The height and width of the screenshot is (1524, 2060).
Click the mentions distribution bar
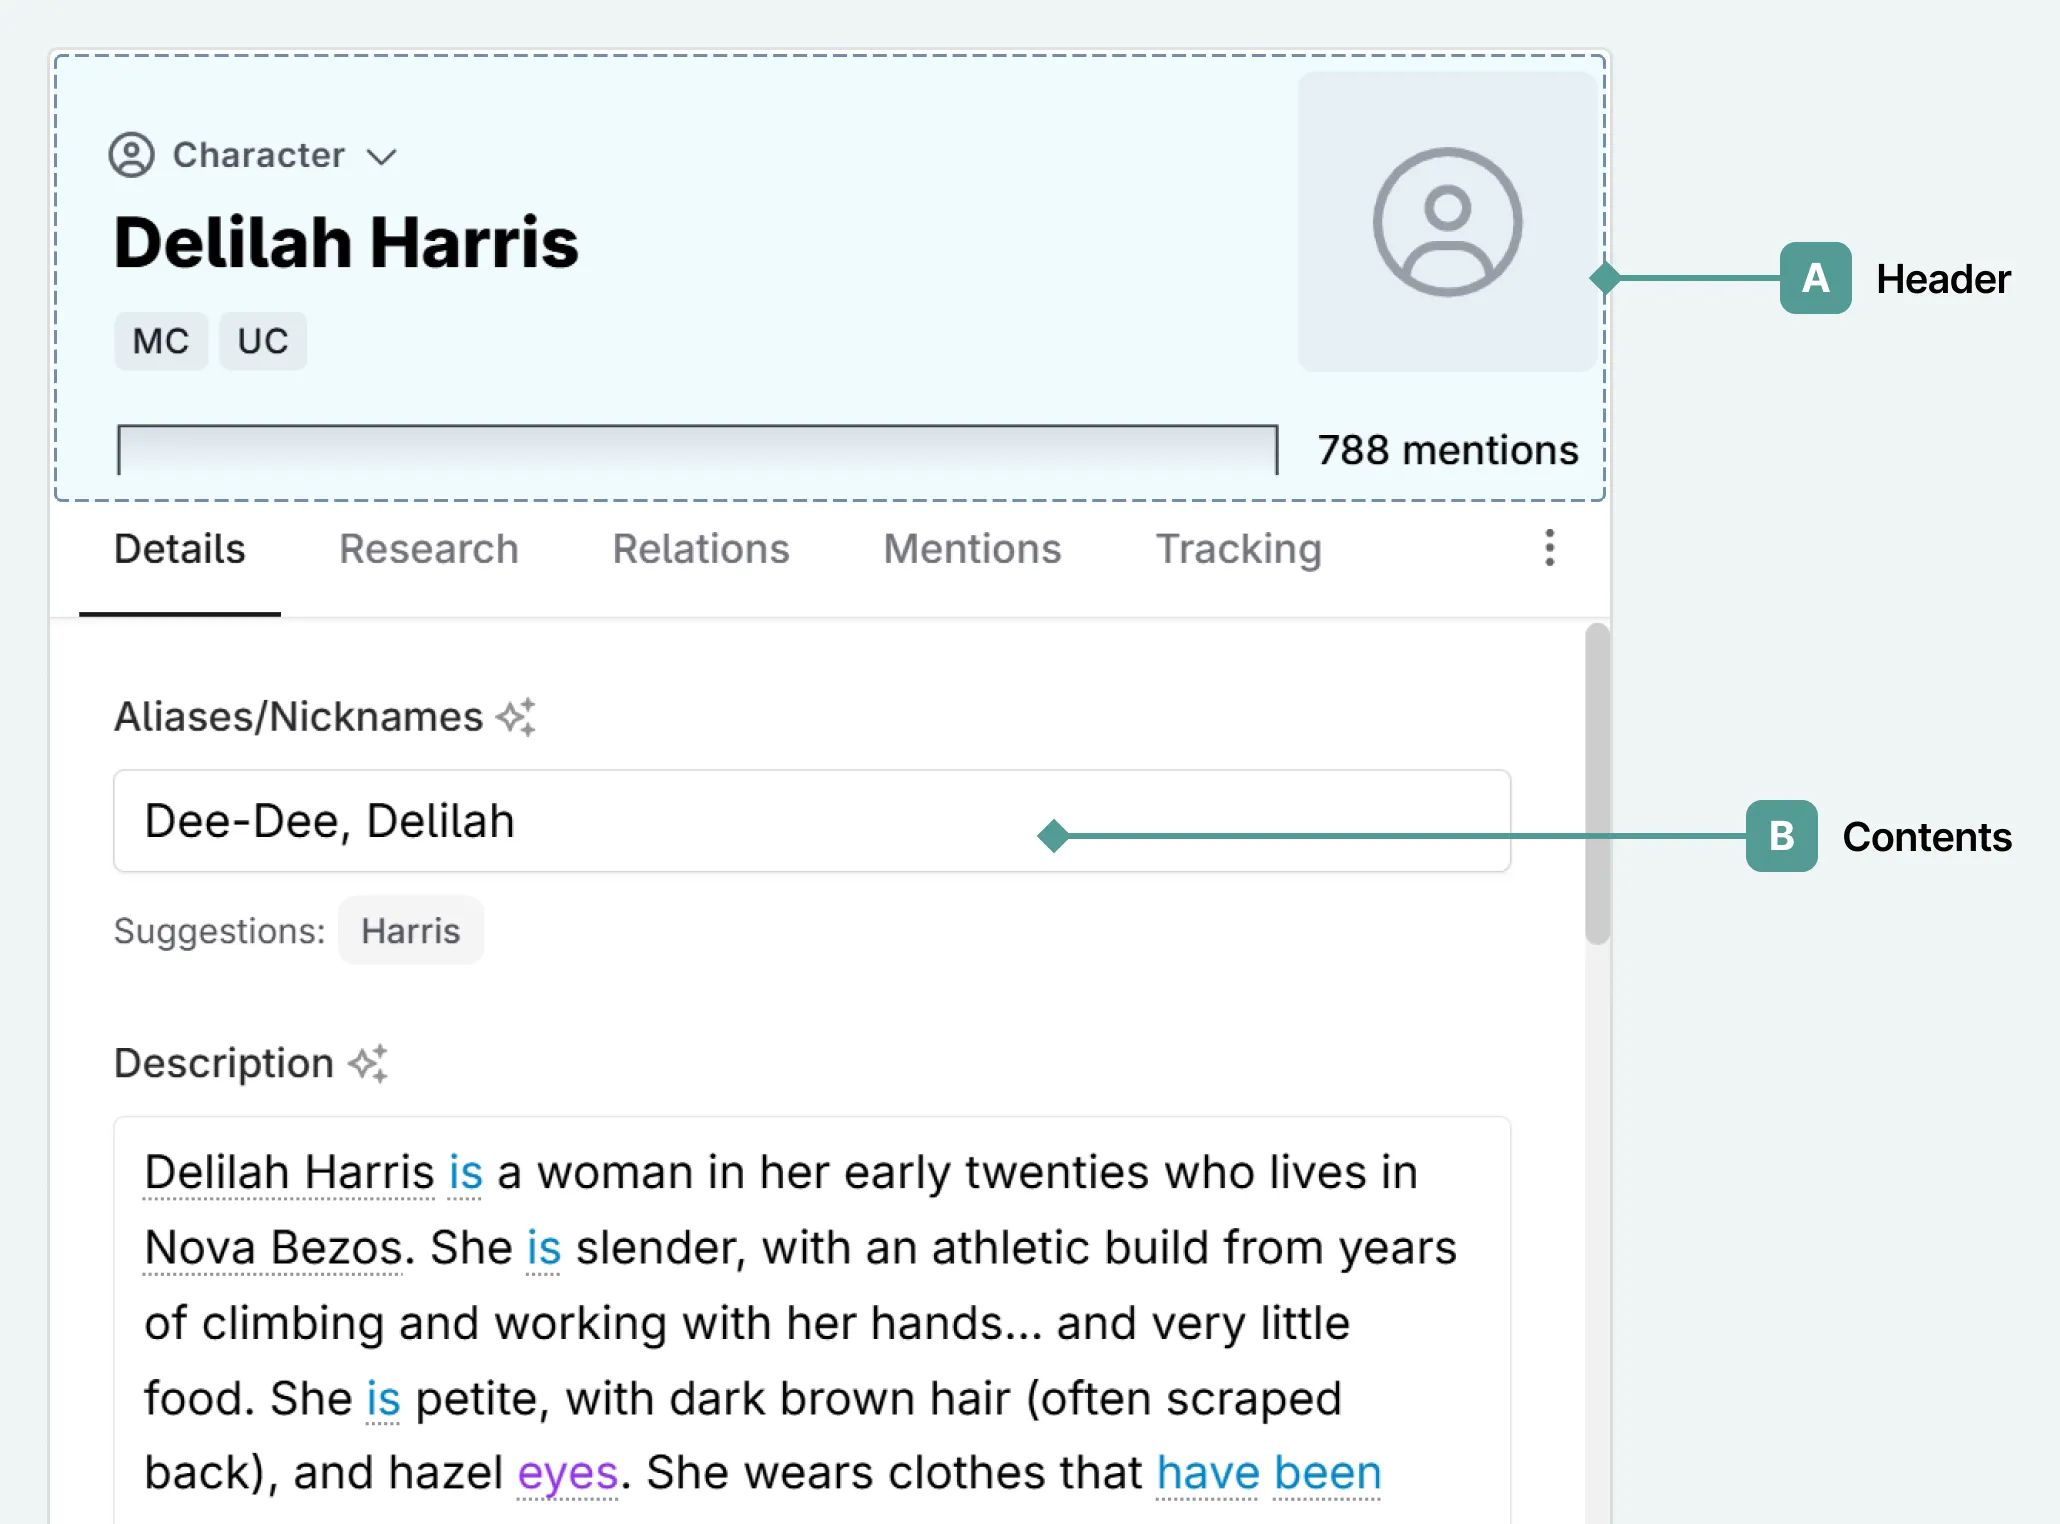click(697, 449)
